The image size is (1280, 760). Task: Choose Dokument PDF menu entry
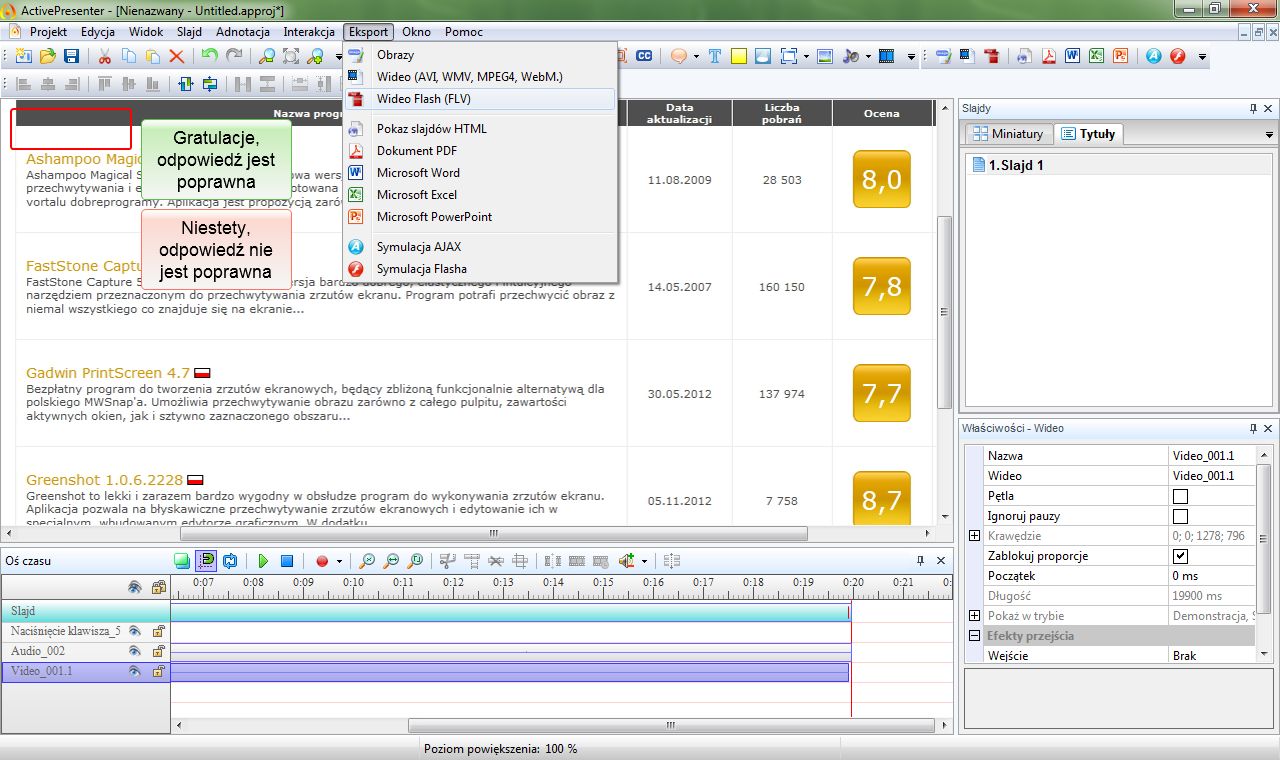click(x=480, y=151)
